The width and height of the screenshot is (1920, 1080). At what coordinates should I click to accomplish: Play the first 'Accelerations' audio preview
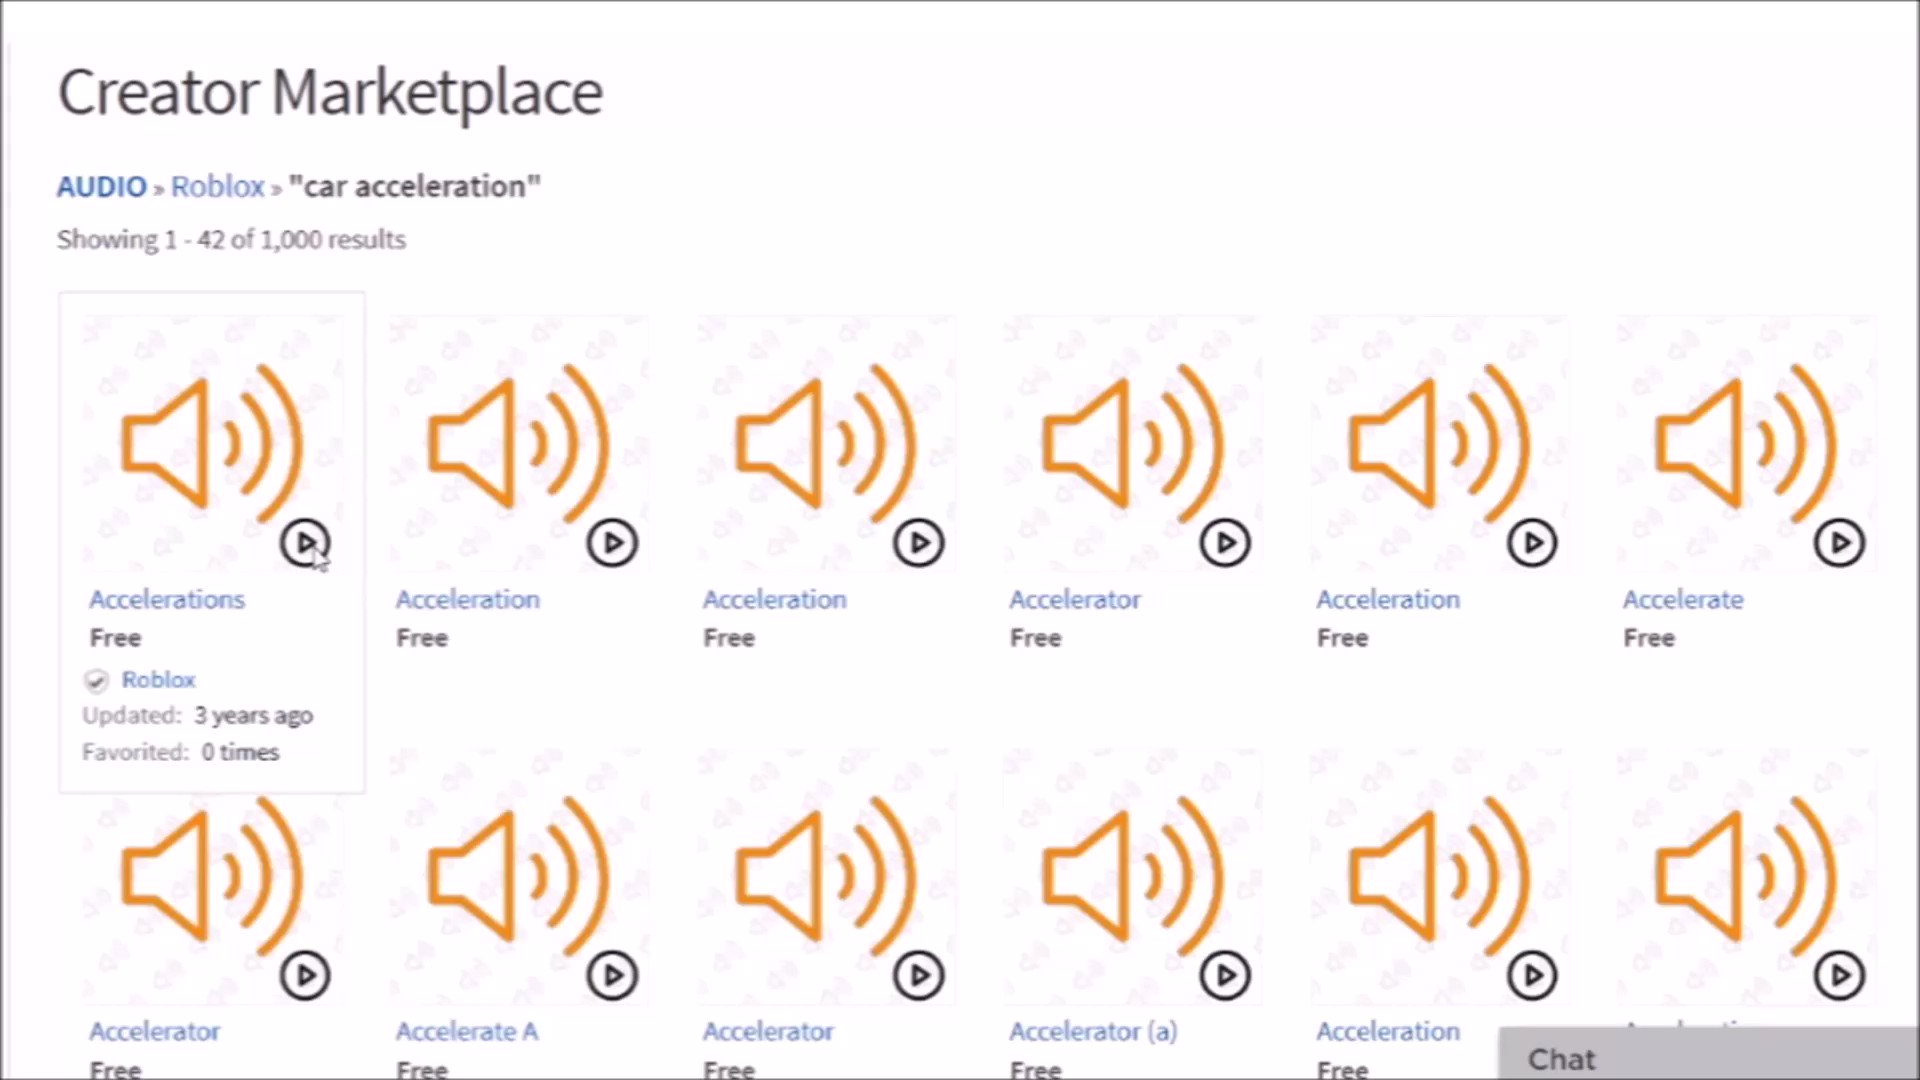pos(305,542)
